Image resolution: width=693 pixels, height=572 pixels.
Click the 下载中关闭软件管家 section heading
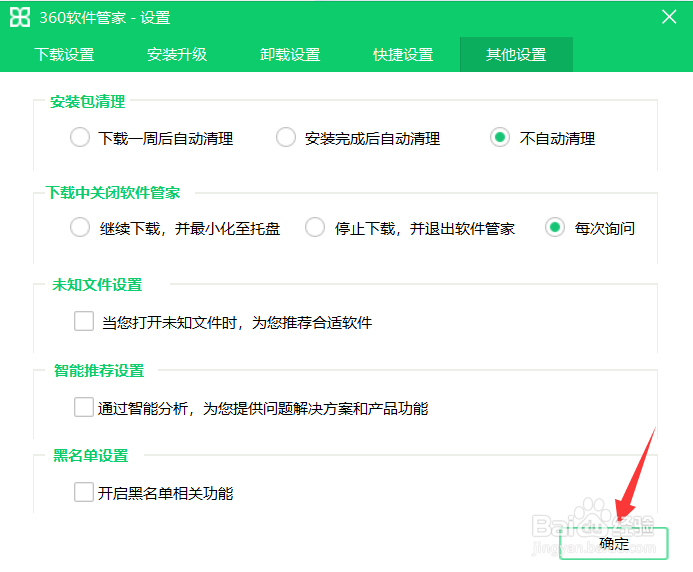[113, 193]
